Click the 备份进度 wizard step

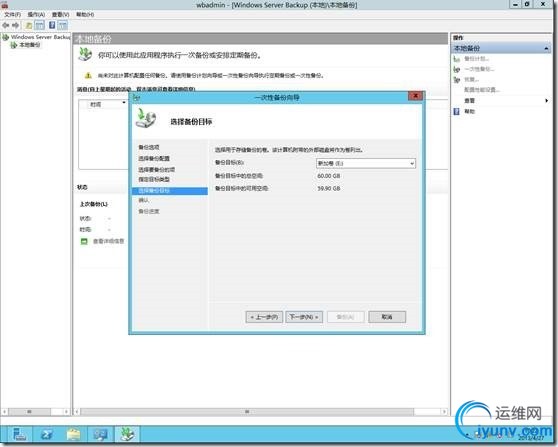click(x=149, y=211)
